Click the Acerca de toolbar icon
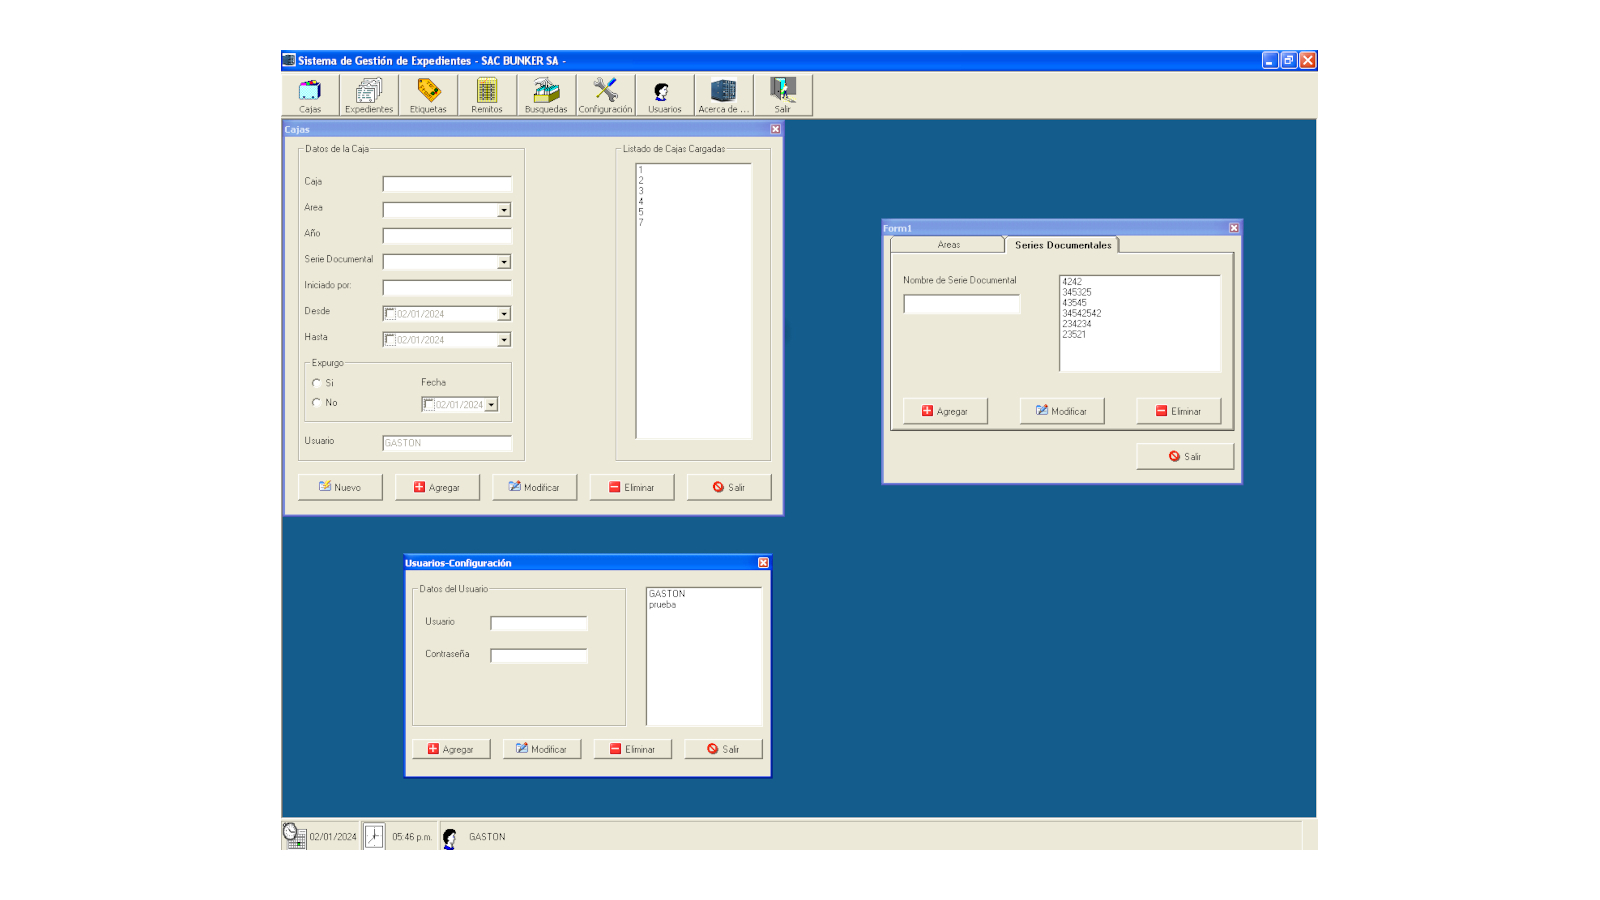 723,95
